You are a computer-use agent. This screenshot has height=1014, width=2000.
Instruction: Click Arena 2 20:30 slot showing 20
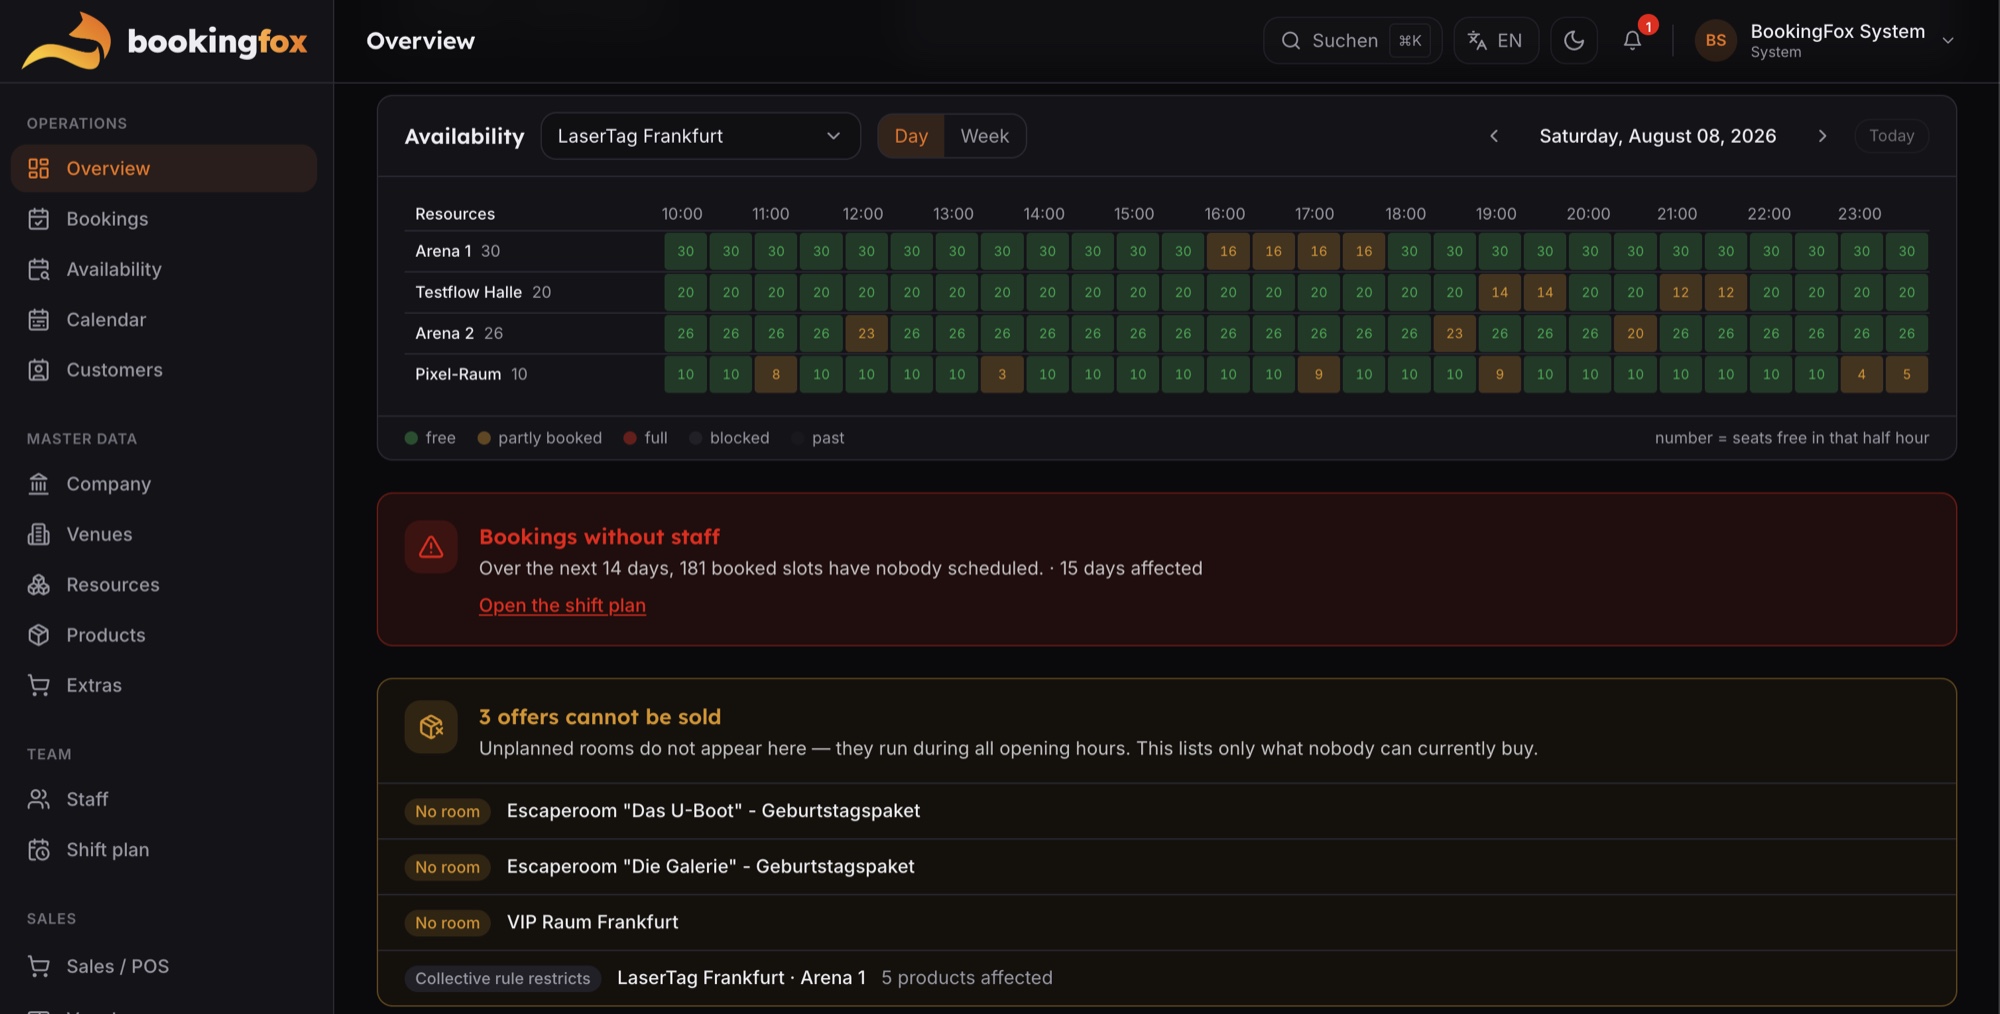click(x=1636, y=333)
